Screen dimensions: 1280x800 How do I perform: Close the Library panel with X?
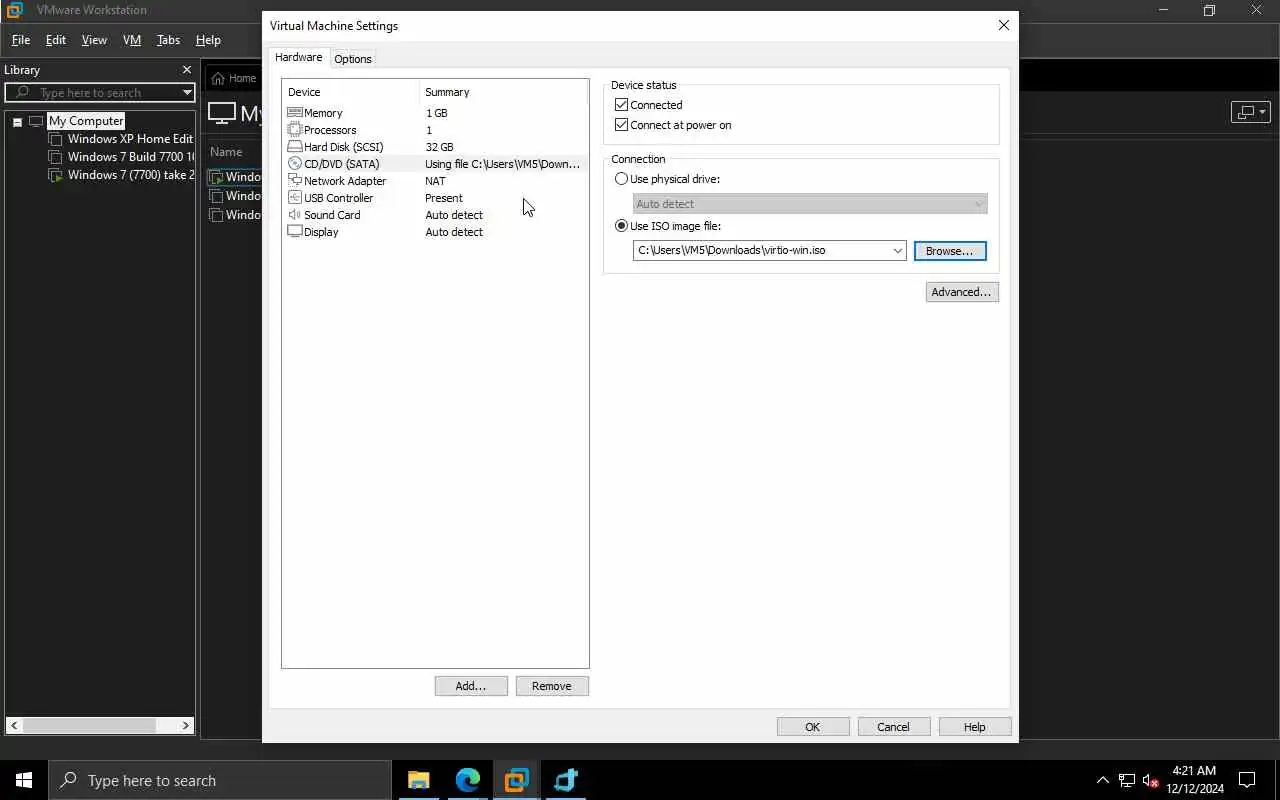186,70
